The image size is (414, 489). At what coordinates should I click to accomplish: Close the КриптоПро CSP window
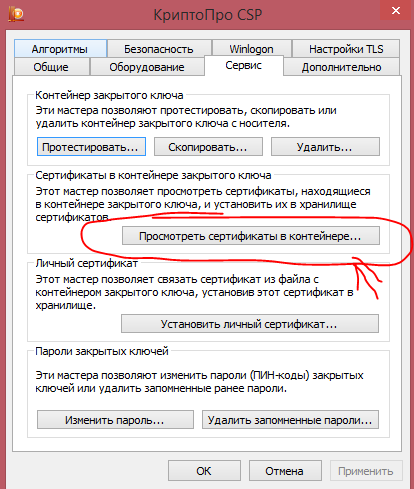[396, 10]
